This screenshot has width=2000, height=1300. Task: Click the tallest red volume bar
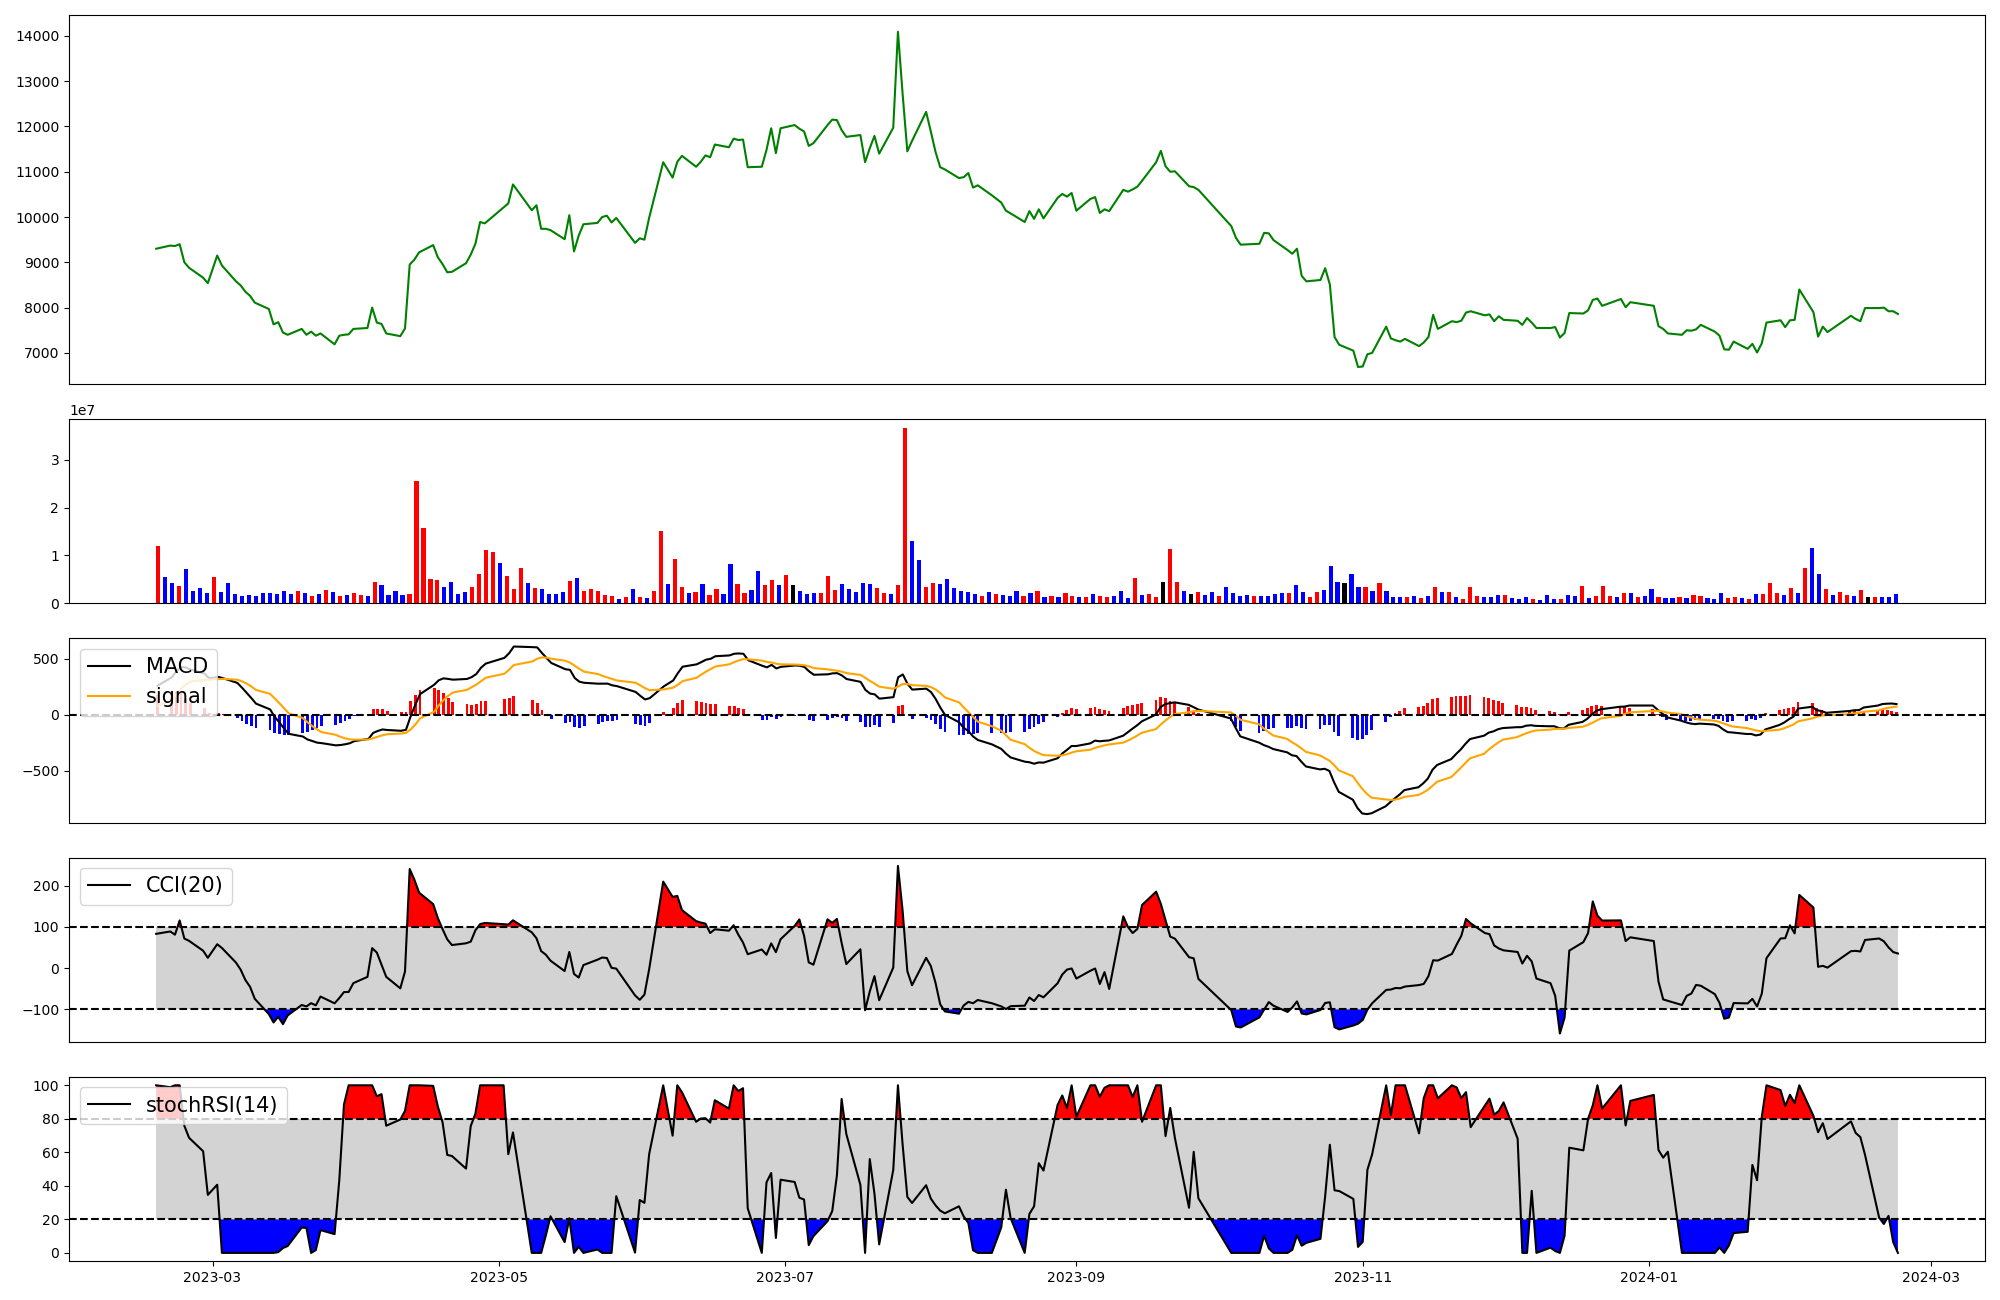click(904, 515)
